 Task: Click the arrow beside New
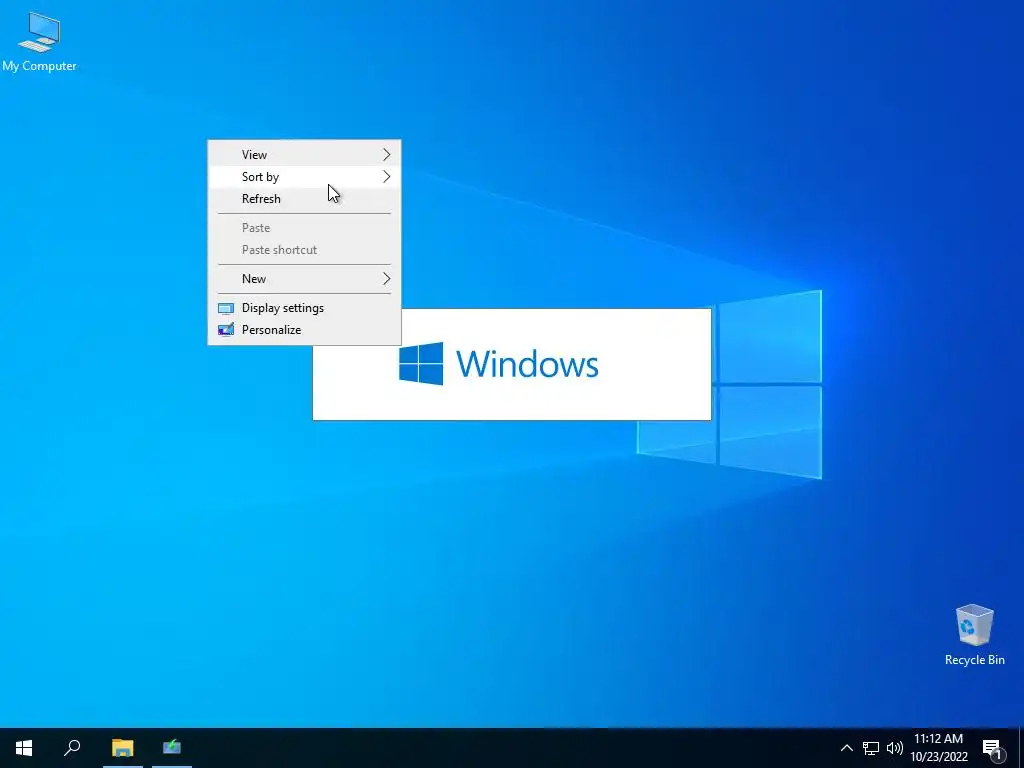[387, 279]
